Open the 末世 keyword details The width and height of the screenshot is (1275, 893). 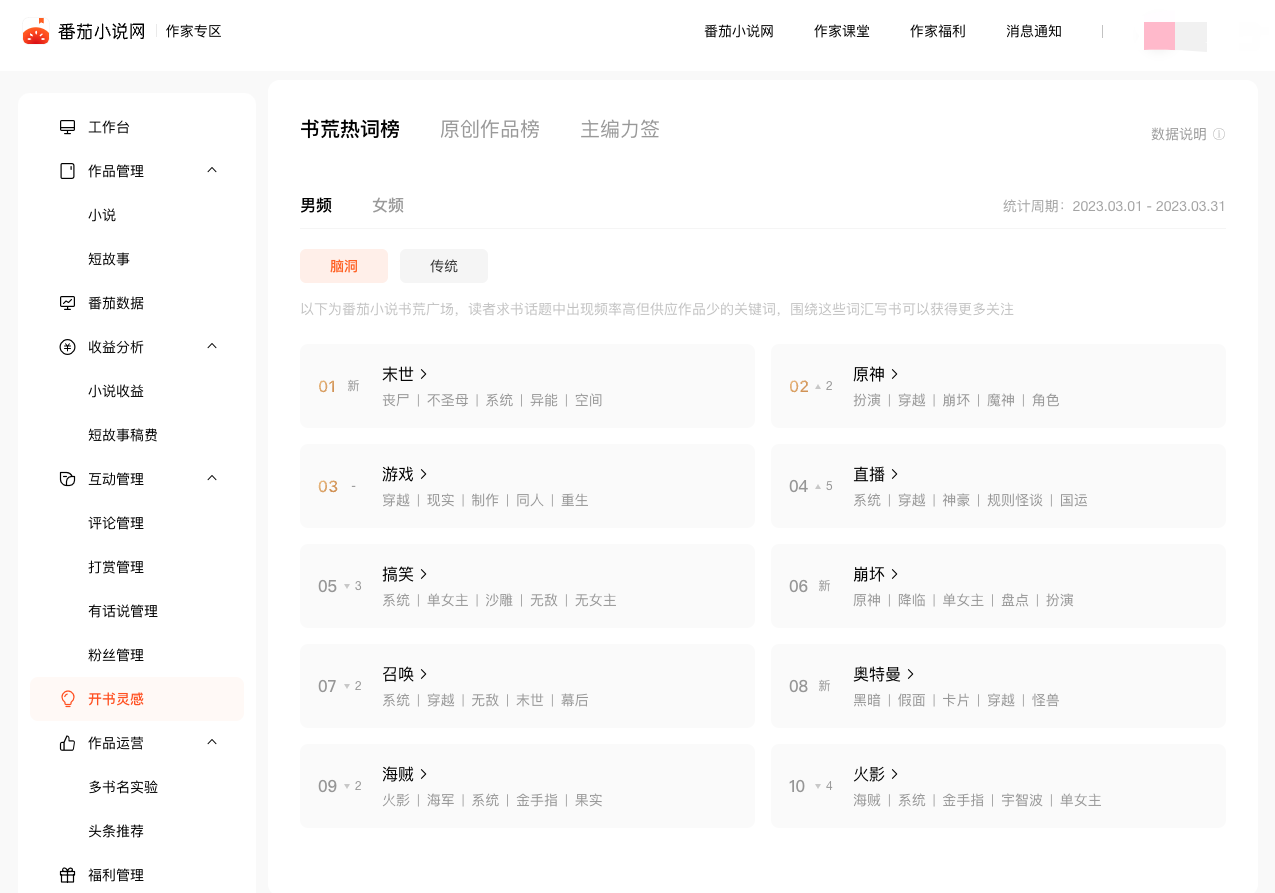pyautogui.click(x=405, y=374)
